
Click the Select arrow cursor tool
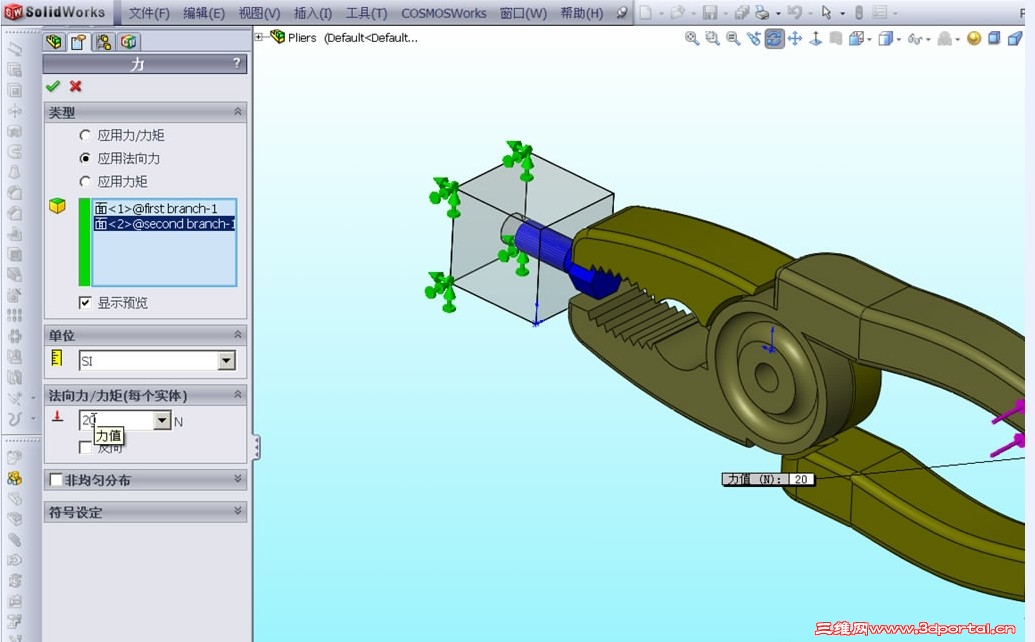pyautogui.click(x=826, y=13)
